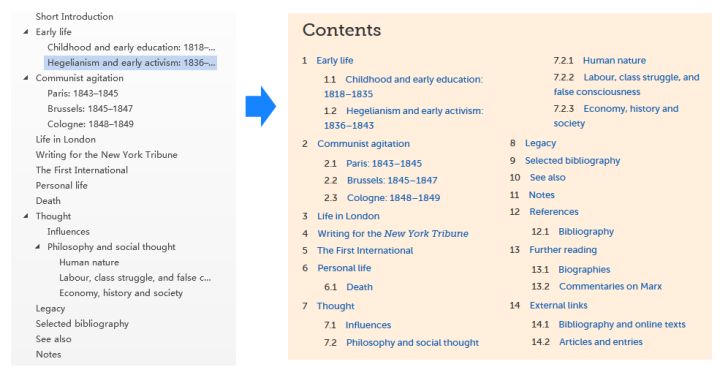Open the Life in London contents link
Image resolution: width=720 pixels, height=367 pixels.
348,216
